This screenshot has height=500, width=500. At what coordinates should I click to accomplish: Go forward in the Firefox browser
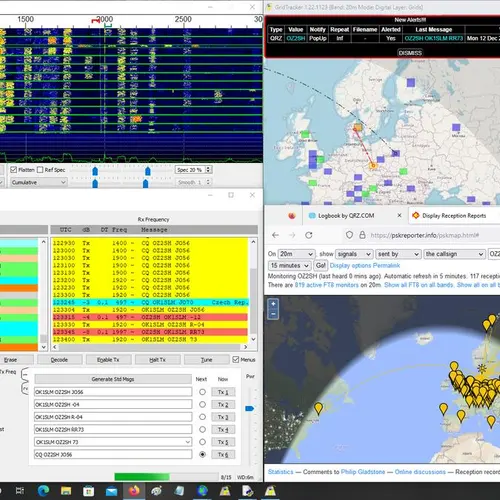click(292, 235)
